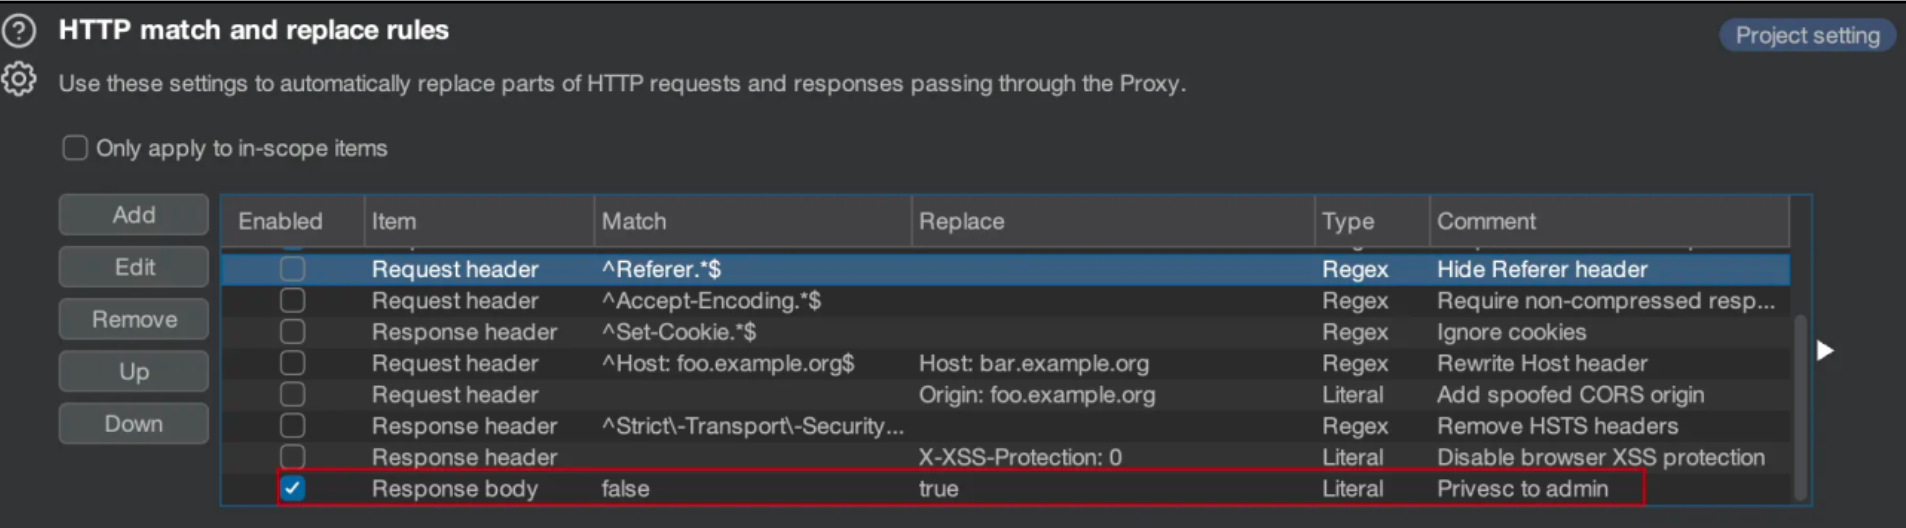Click the Project setting badge
Viewport: 1906px width, 528px height.
point(1807,35)
